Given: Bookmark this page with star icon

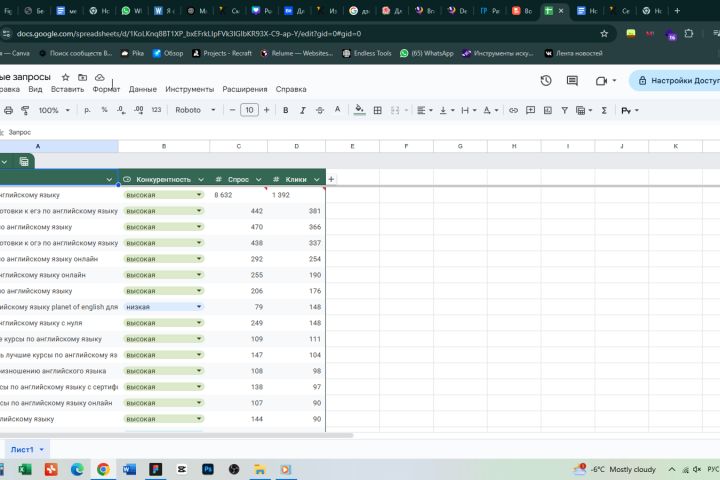Looking at the screenshot, I should [604, 34].
